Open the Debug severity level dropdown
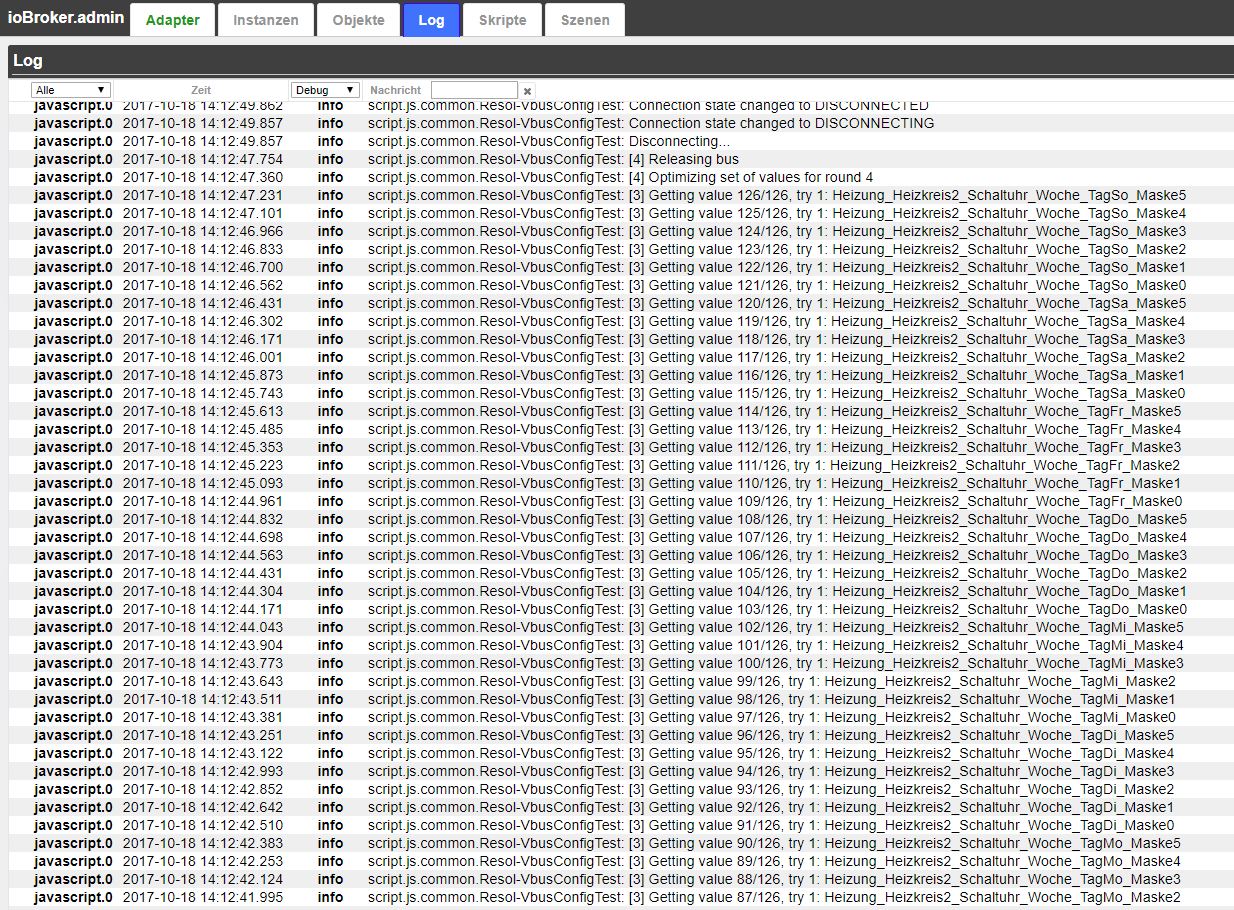Image resolution: width=1234 pixels, height=910 pixels. coord(325,90)
